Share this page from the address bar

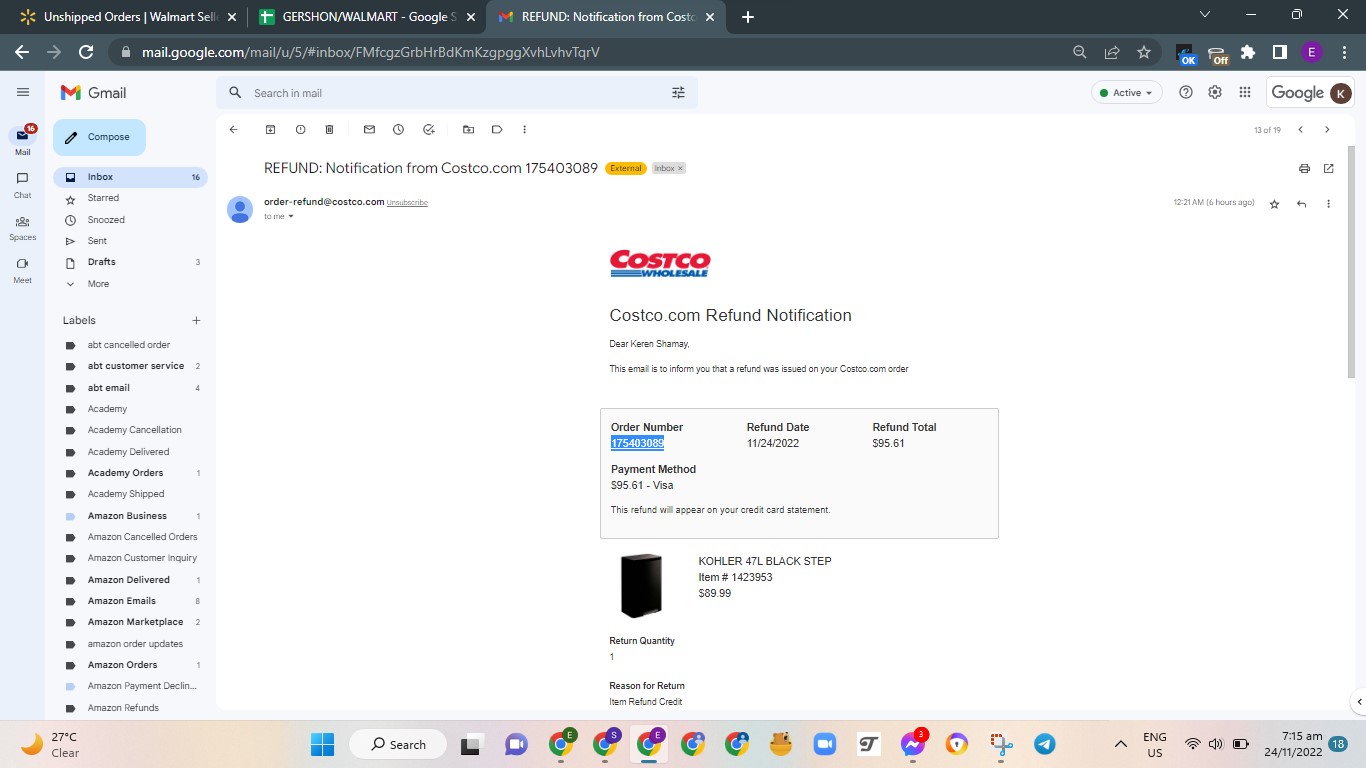coord(1112,52)
